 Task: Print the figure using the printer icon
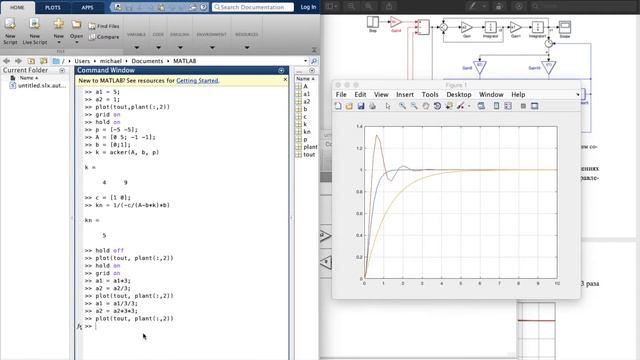(373, 106)
